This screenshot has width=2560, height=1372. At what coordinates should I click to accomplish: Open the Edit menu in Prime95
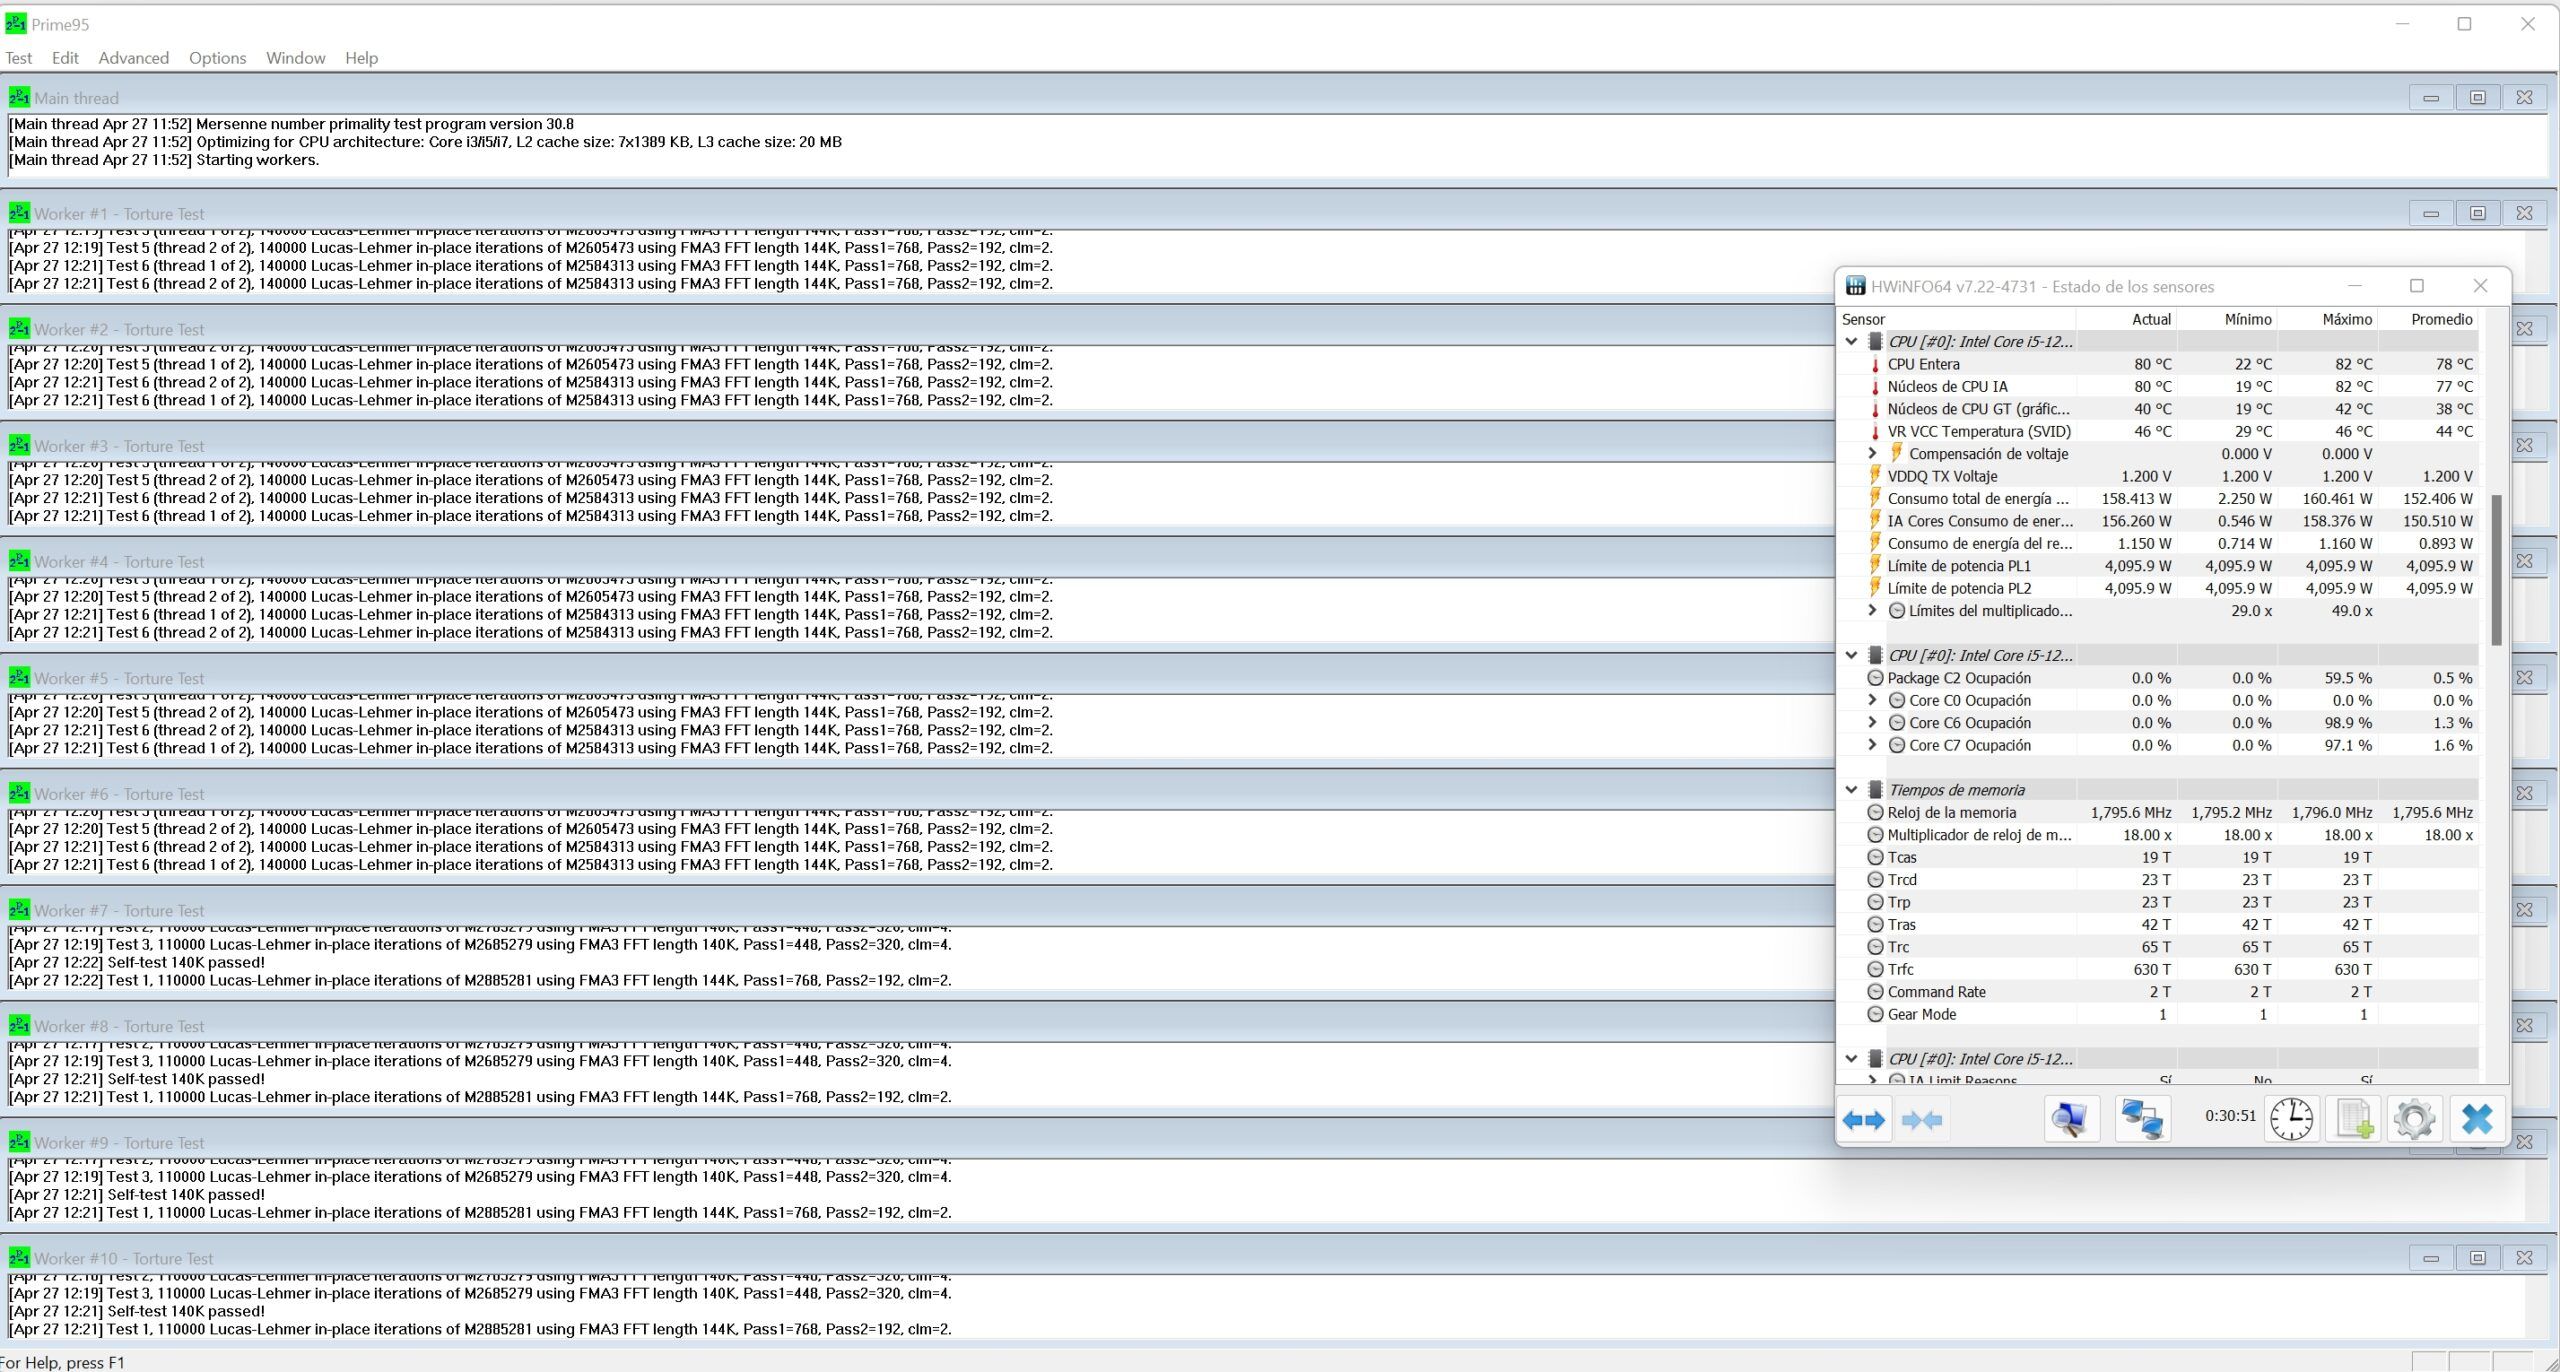point(65,58)
